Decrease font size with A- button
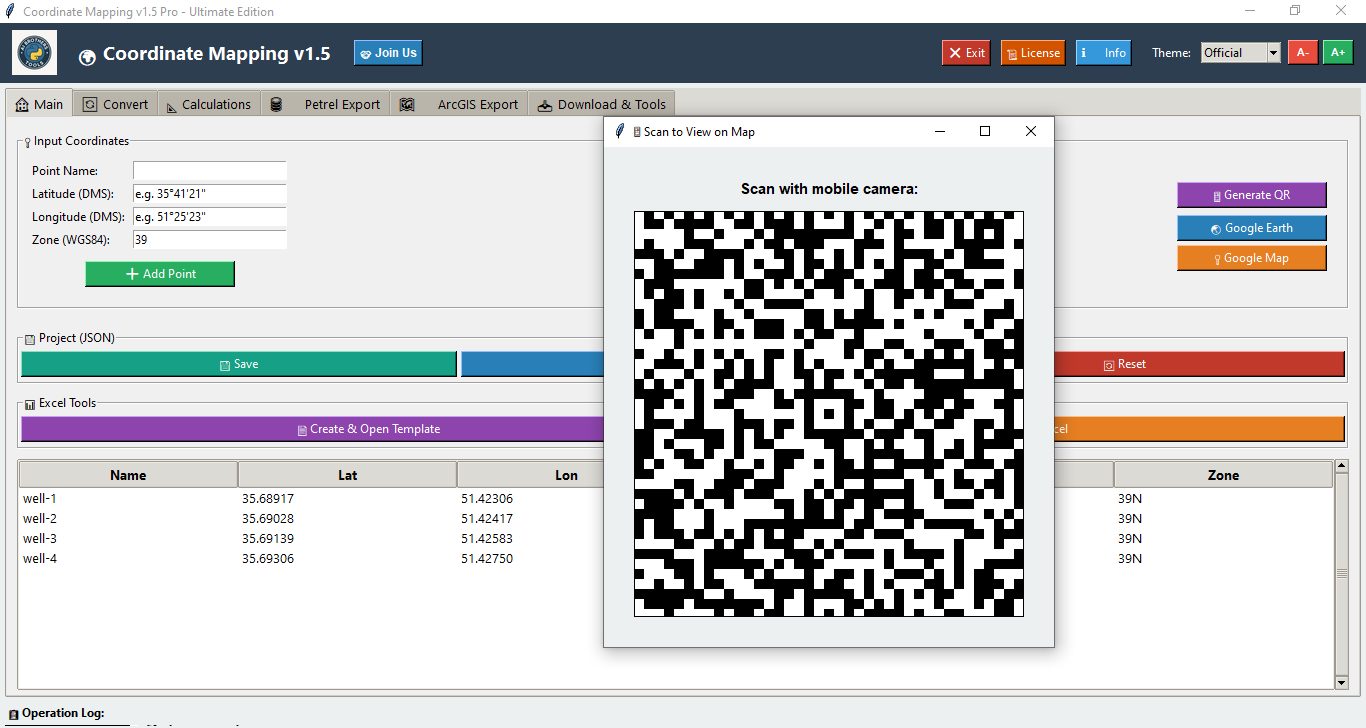The image size is (1366, 728). 1302,53
